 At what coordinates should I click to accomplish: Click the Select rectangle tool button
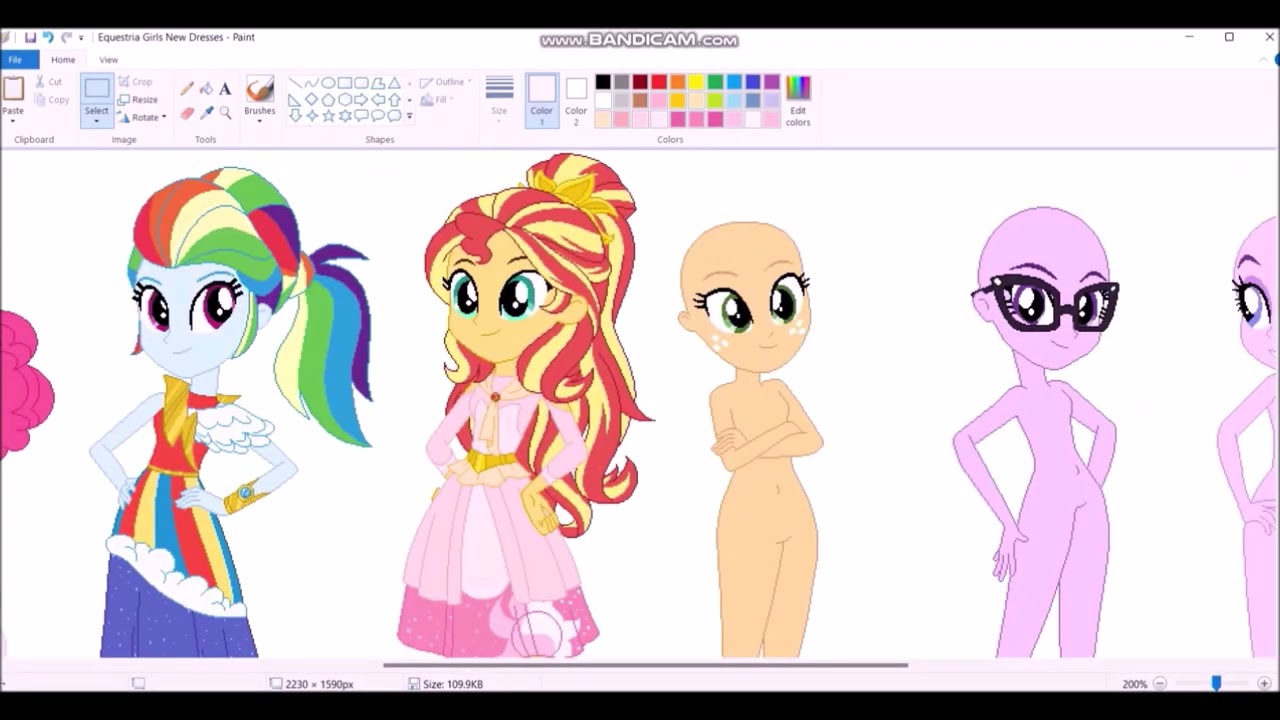(96, 90)
